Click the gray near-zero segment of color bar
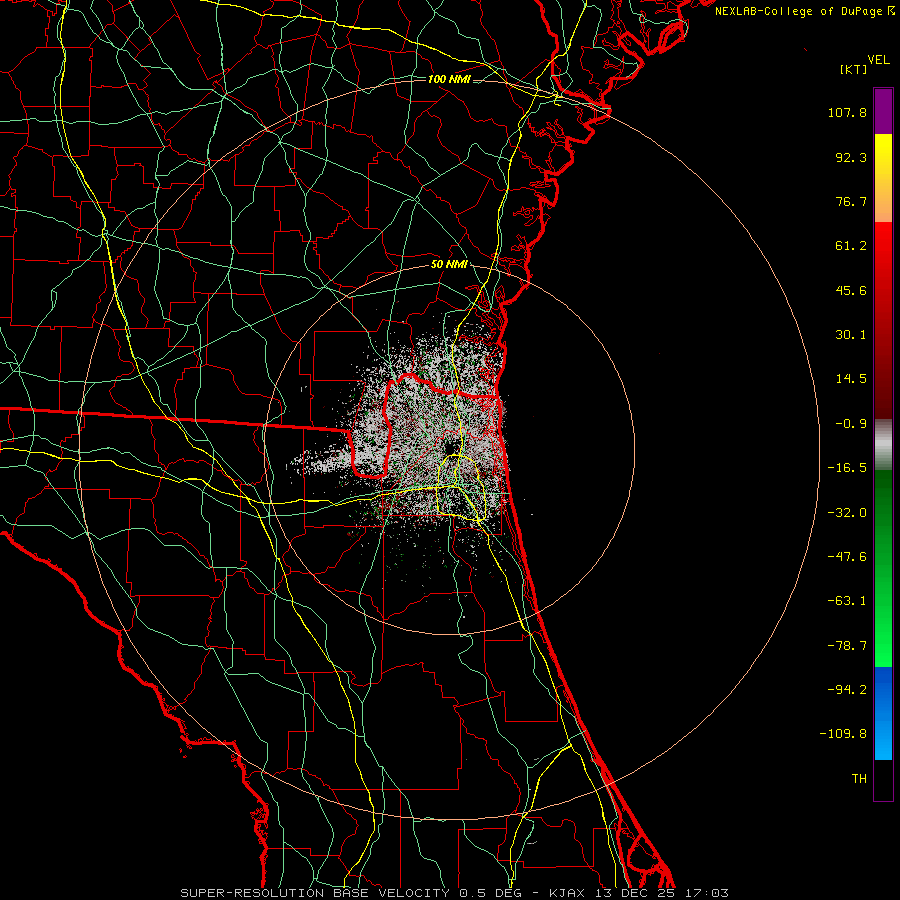900x900 pixels. (883, 443)
